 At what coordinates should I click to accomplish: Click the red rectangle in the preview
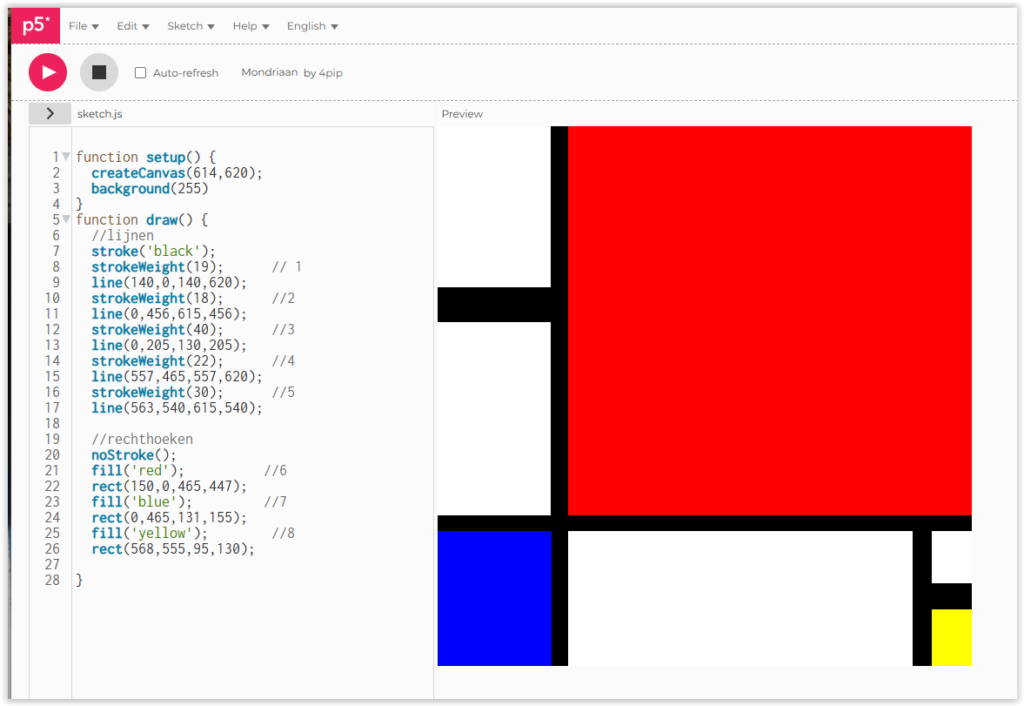pos(768,320)
